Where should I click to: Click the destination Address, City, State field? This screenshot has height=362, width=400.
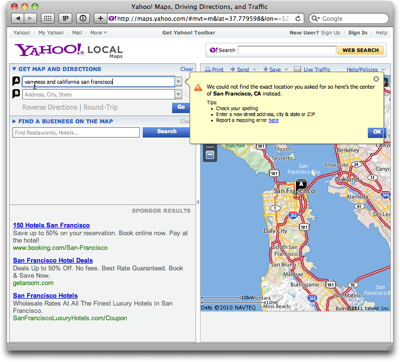(x=98, y=95)
